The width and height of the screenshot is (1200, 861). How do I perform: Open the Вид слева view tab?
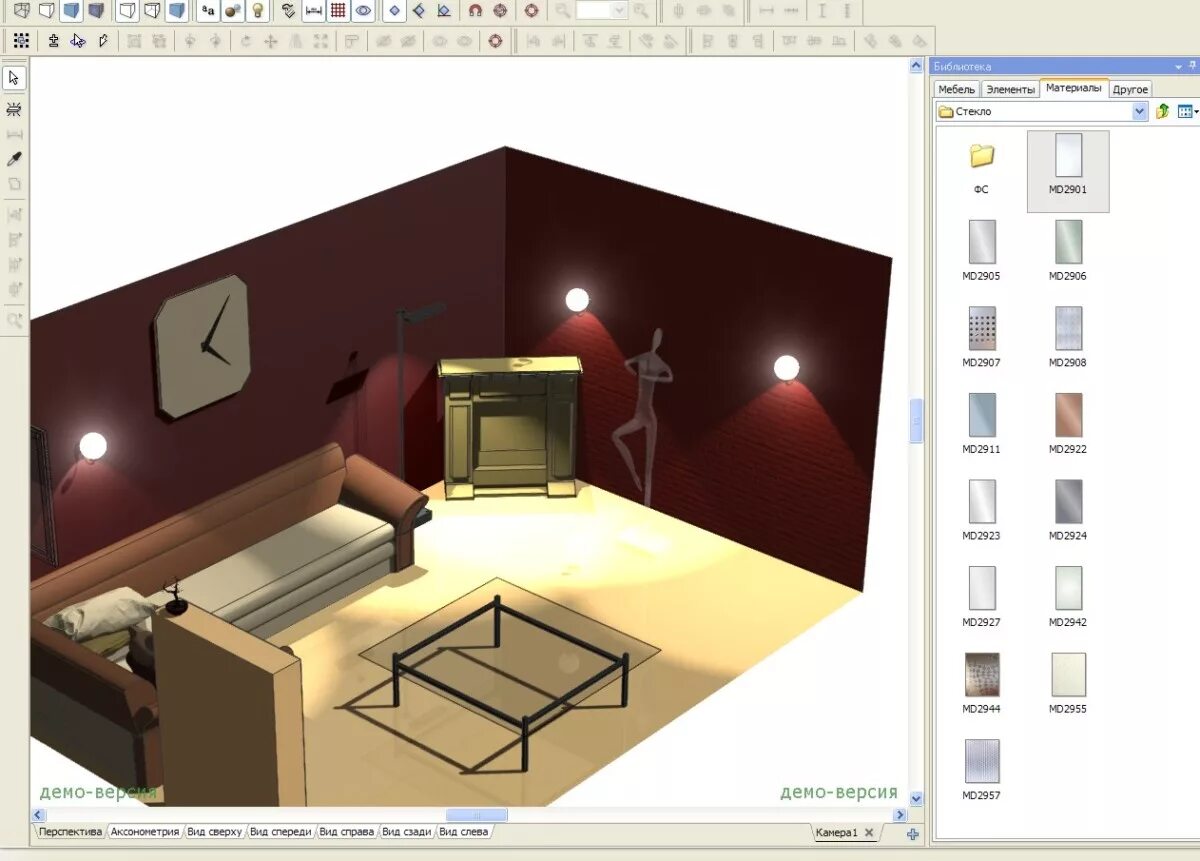click(464, 832)
